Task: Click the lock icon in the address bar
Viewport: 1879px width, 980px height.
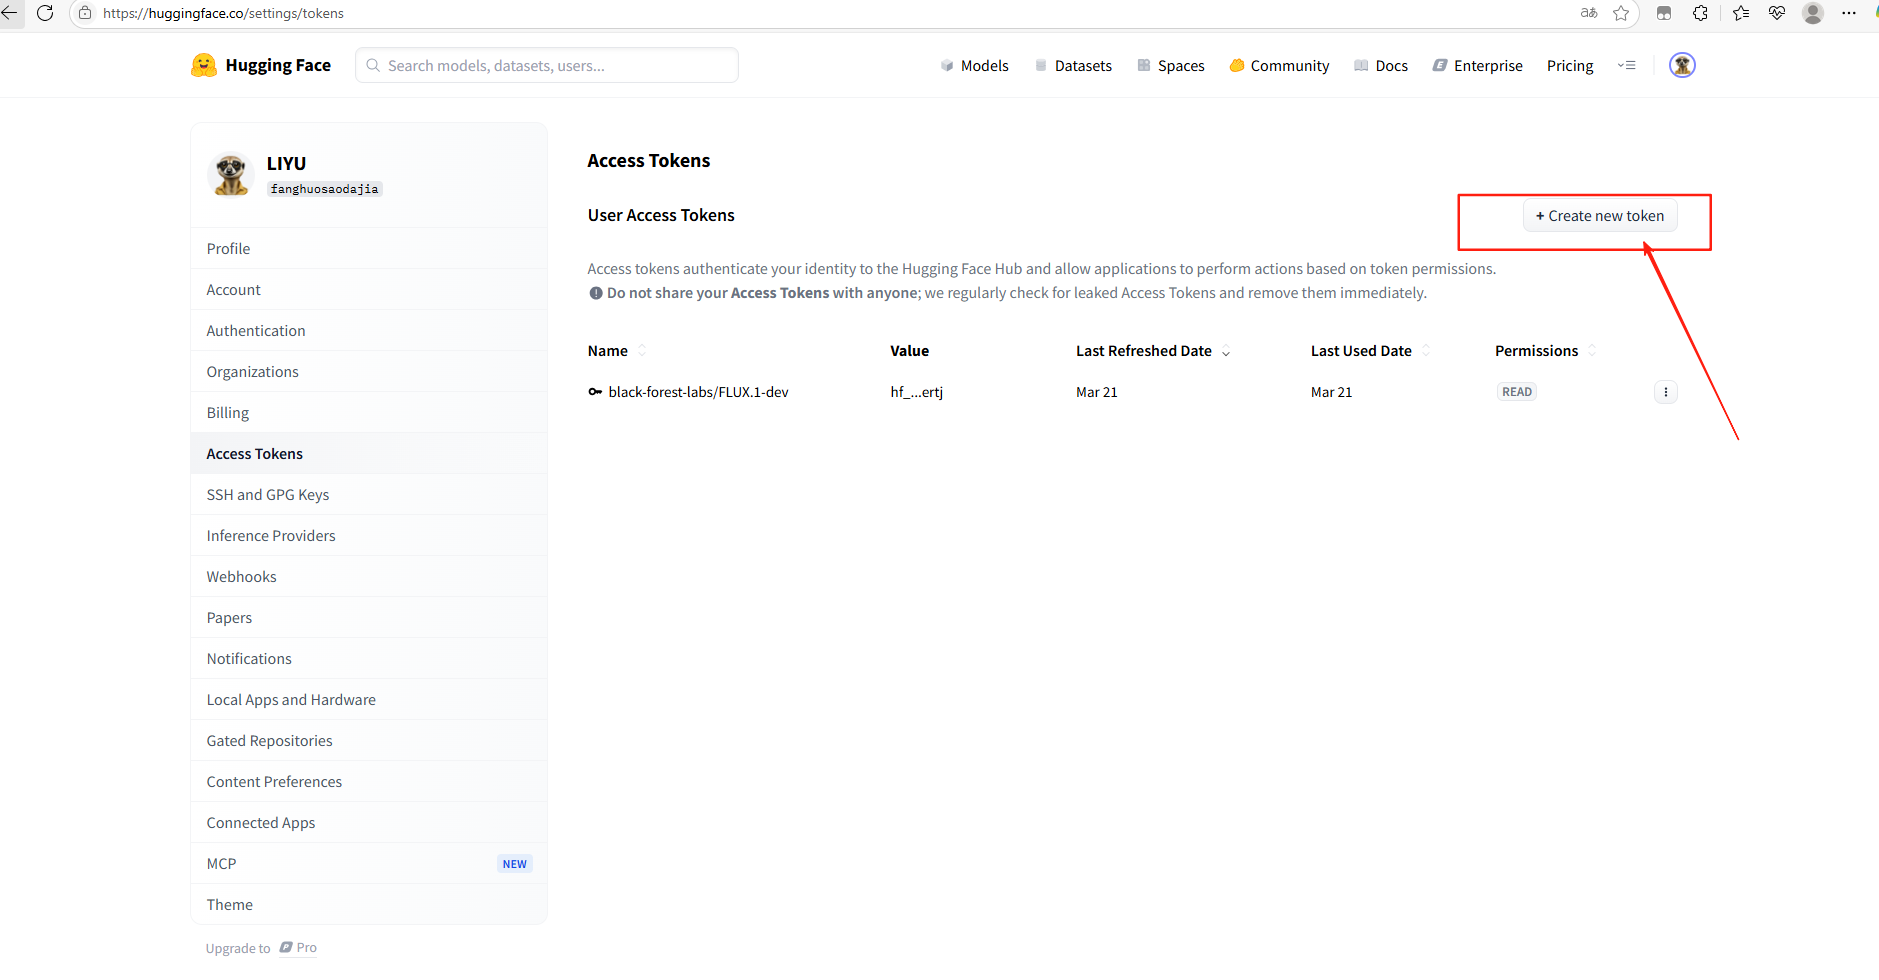Action: click(x=85, y=13)
